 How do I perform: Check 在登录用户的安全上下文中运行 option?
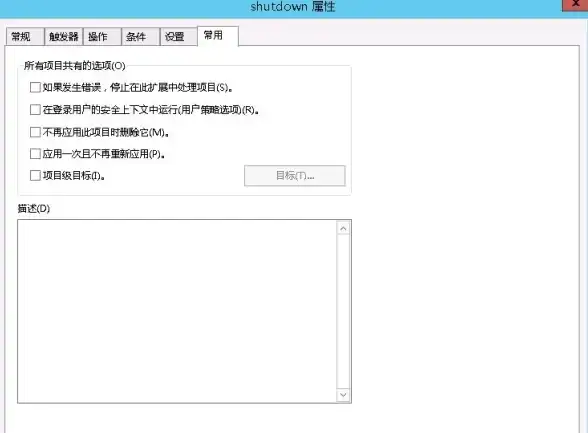(35, 110)
